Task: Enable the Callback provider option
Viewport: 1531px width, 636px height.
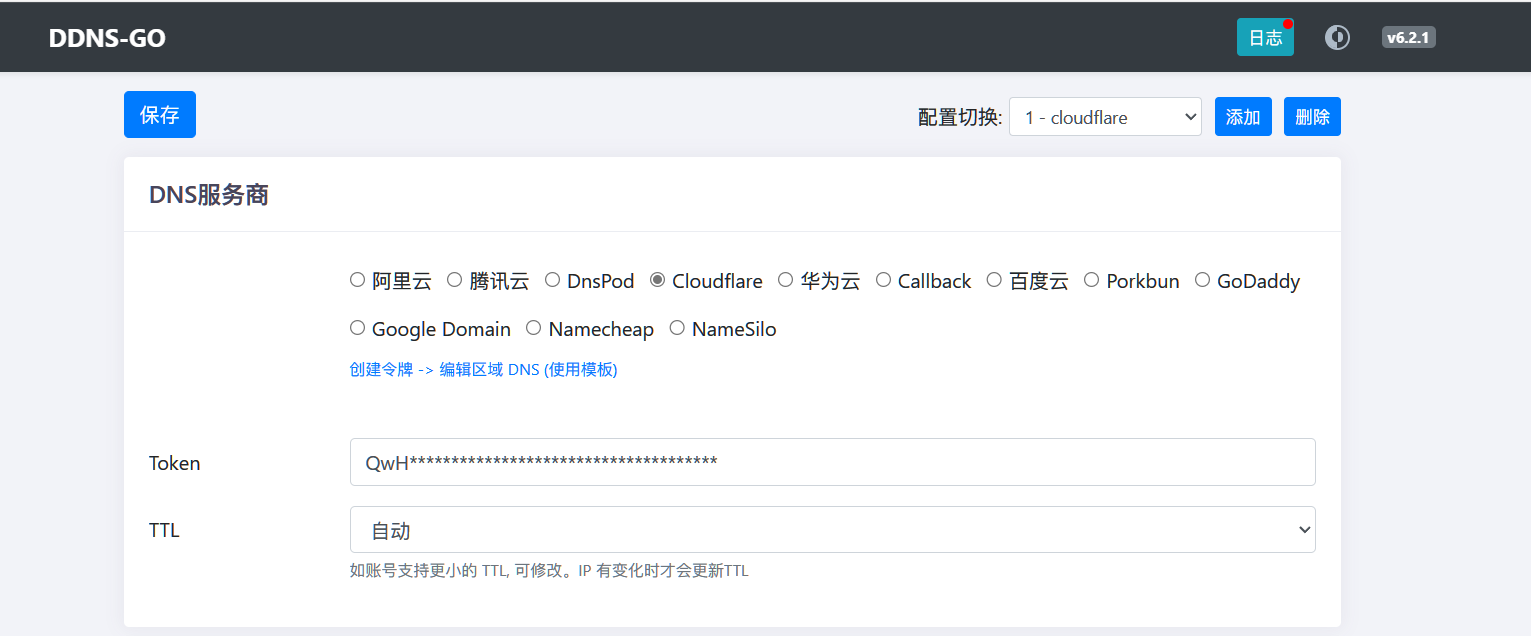Action: click(x=883, y=280)
